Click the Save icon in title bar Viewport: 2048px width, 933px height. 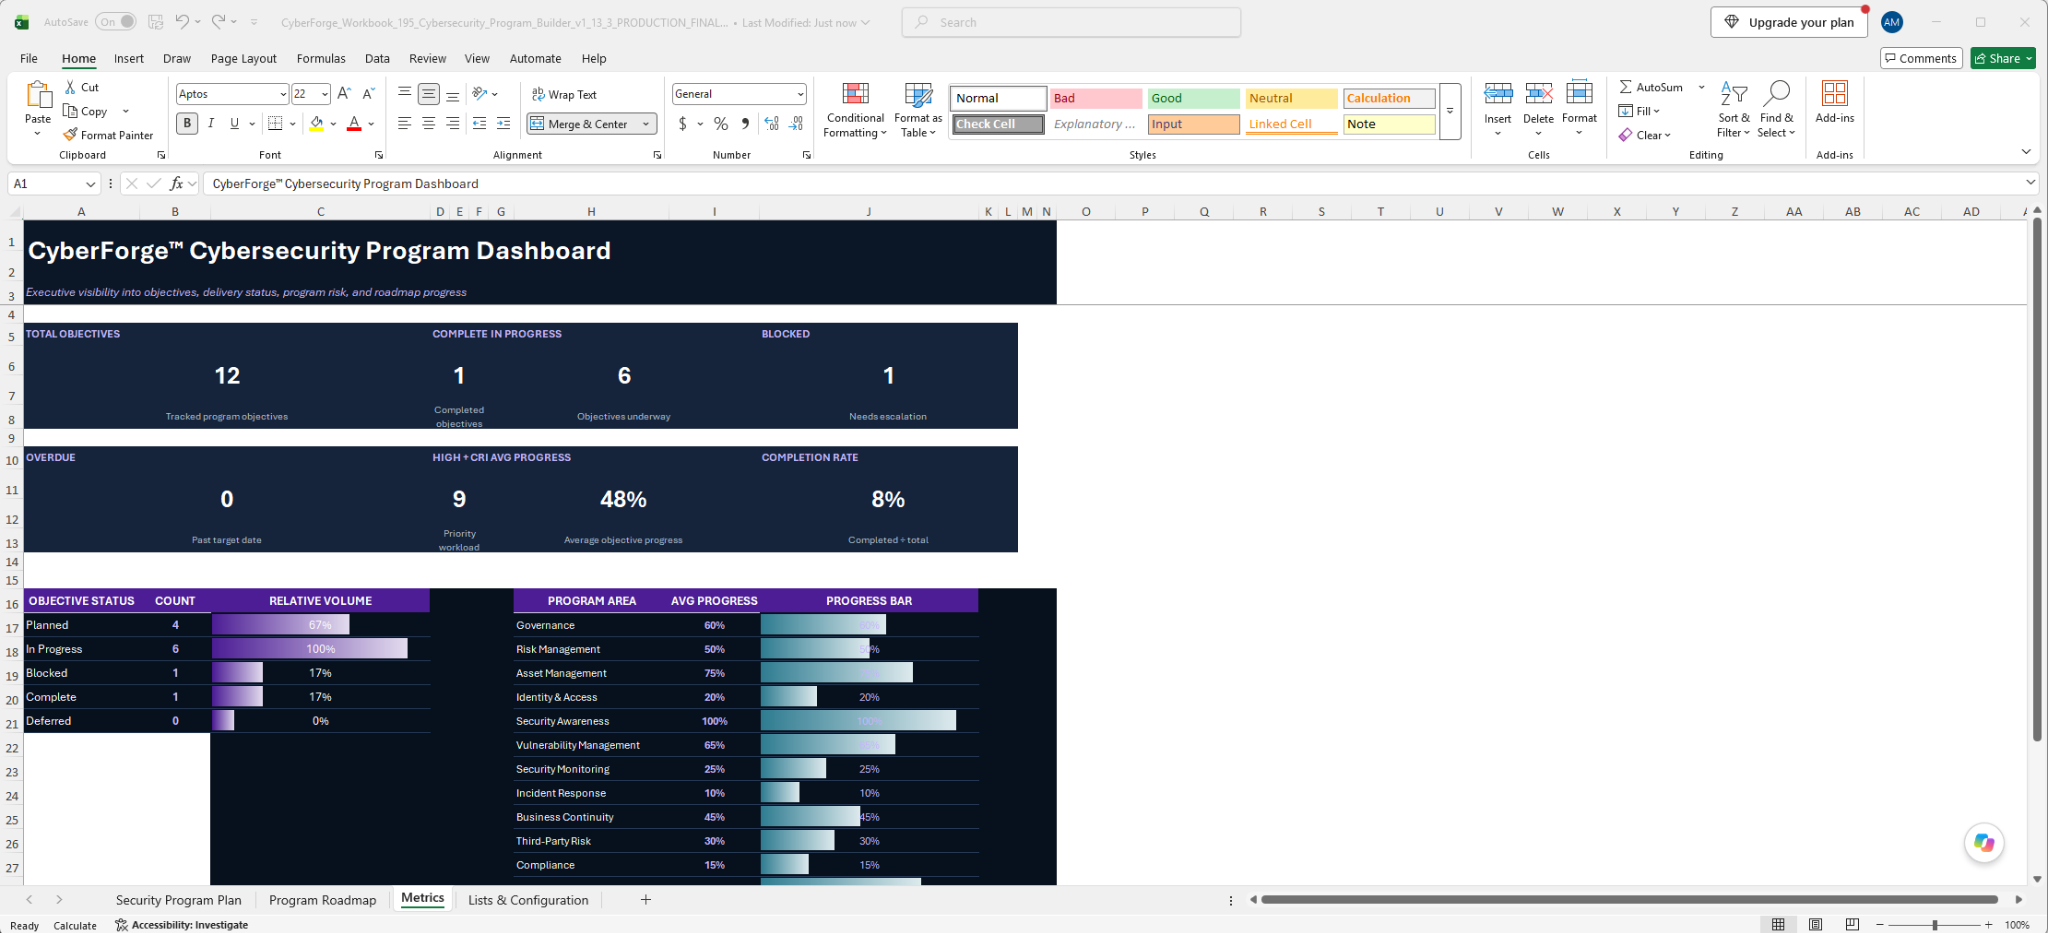click(155, 22)
